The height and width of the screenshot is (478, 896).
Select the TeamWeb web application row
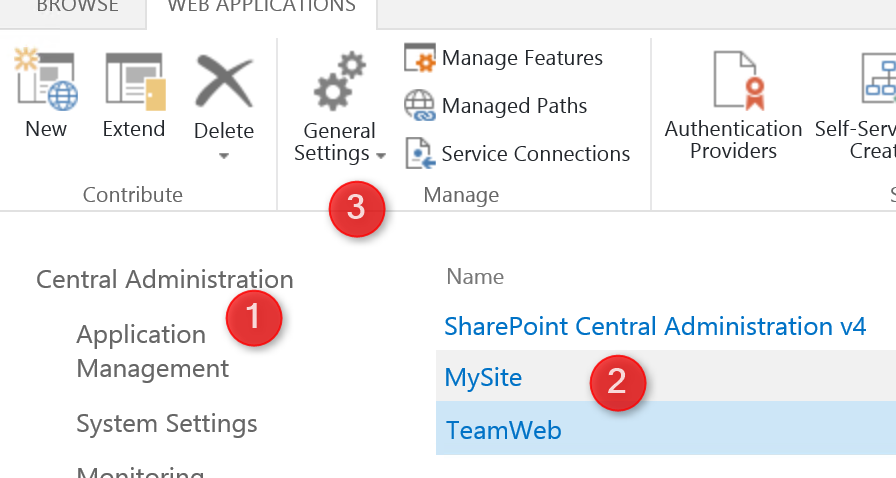pyautogui.click(x=666, y=428)
